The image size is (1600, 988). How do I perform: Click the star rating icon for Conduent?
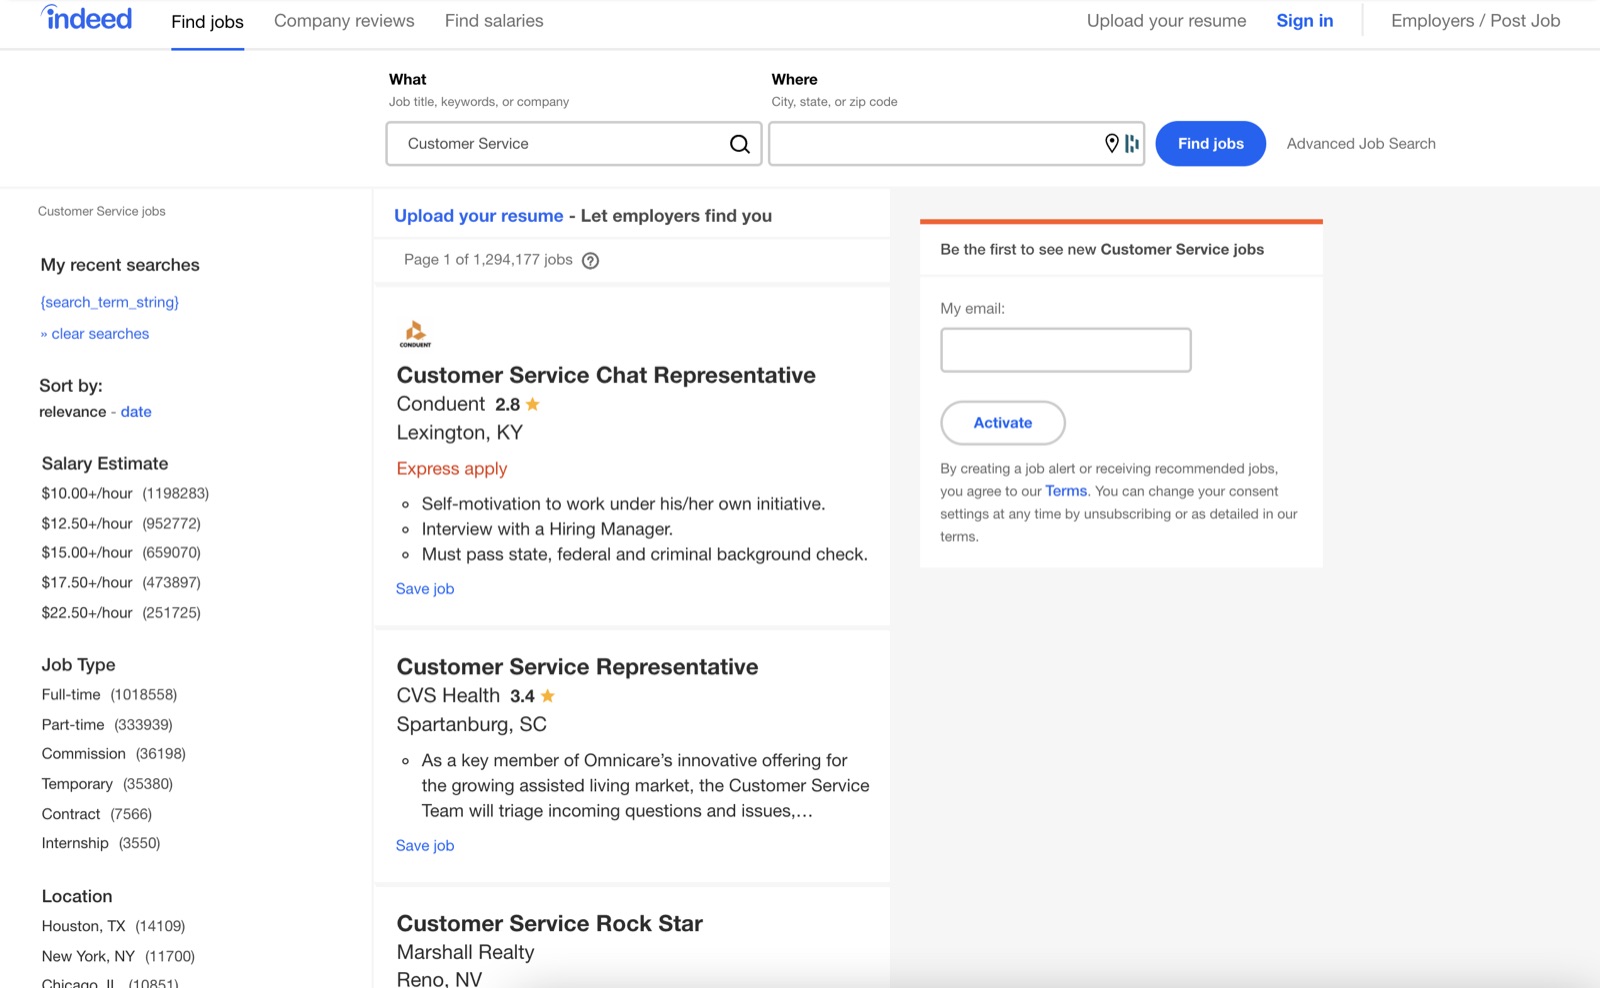[x=533, y=404]
